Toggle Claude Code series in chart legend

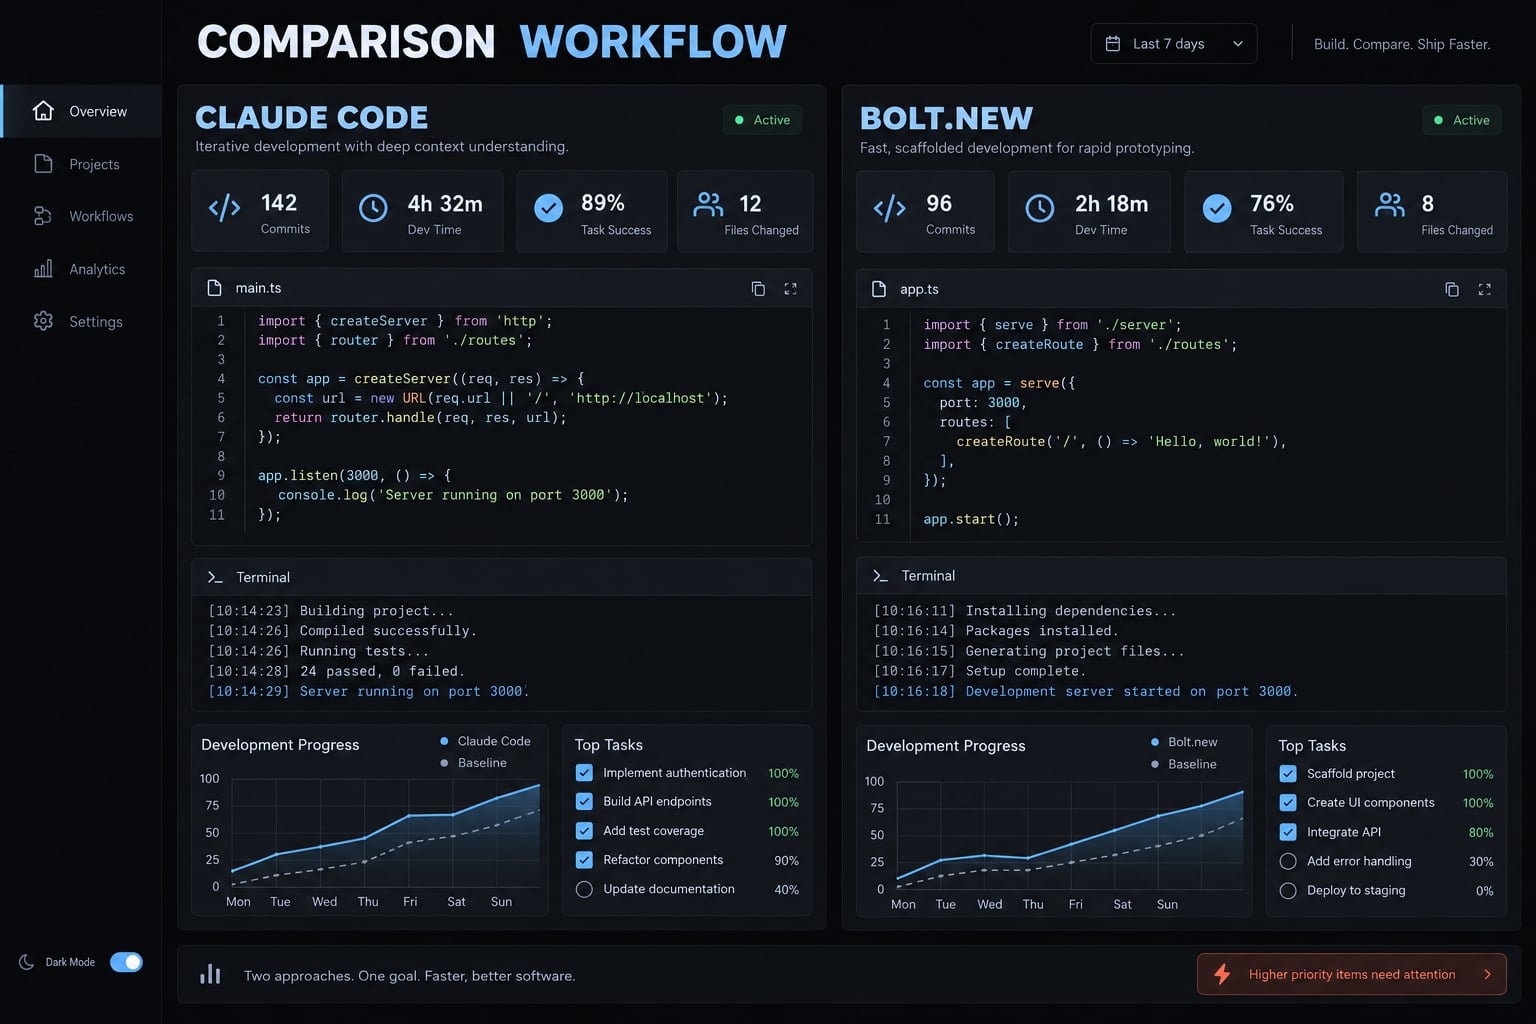(485, 741)
